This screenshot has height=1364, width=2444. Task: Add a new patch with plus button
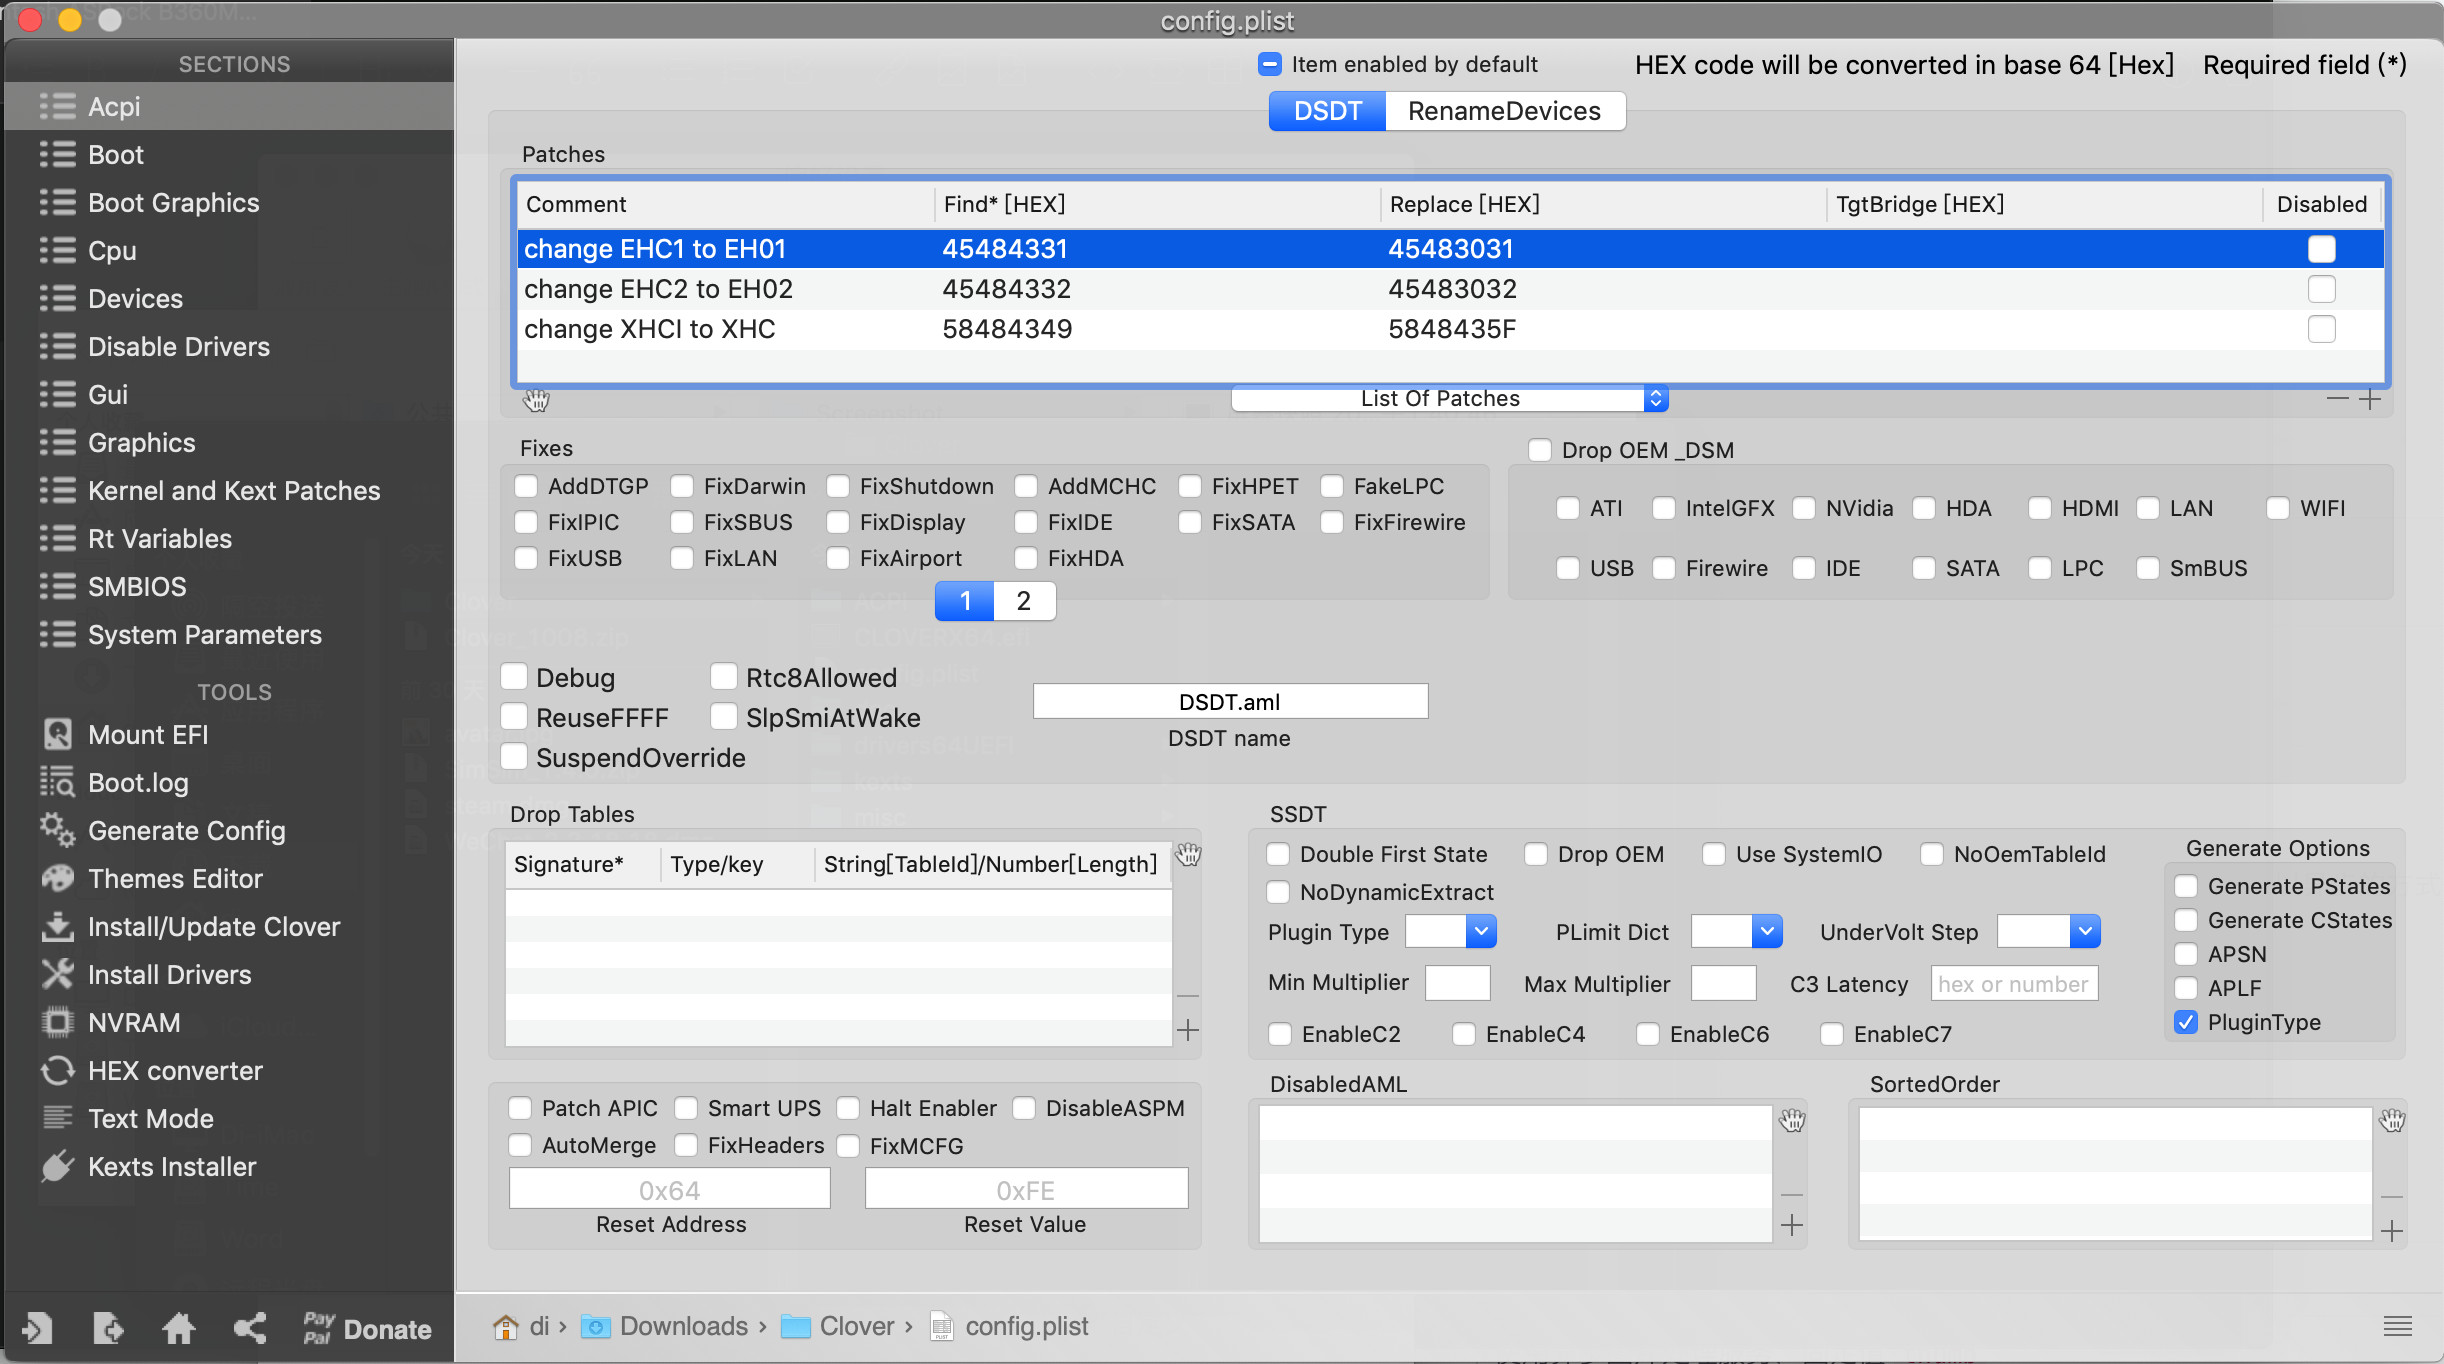2370,400
